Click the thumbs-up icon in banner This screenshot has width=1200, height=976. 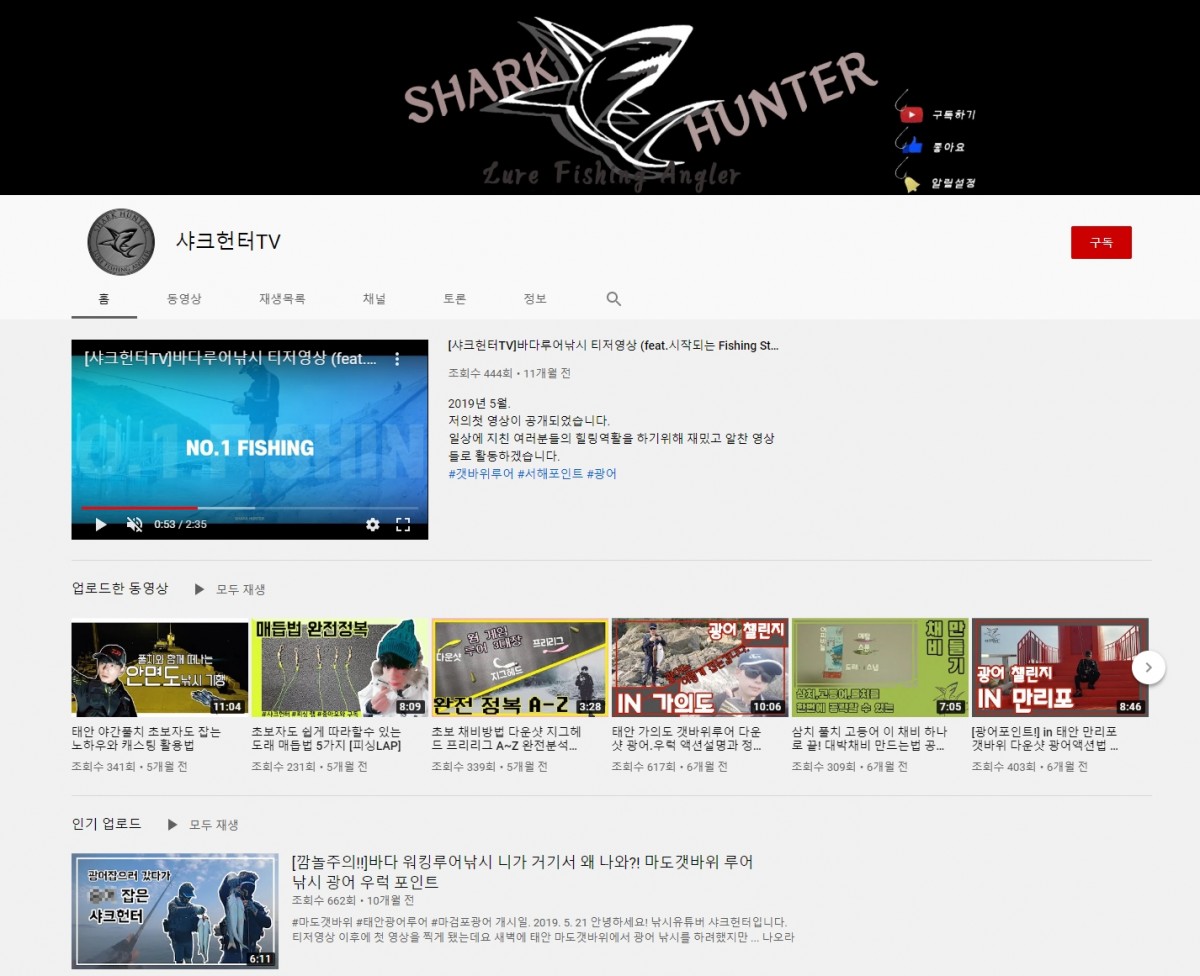[x=911, y=147]
